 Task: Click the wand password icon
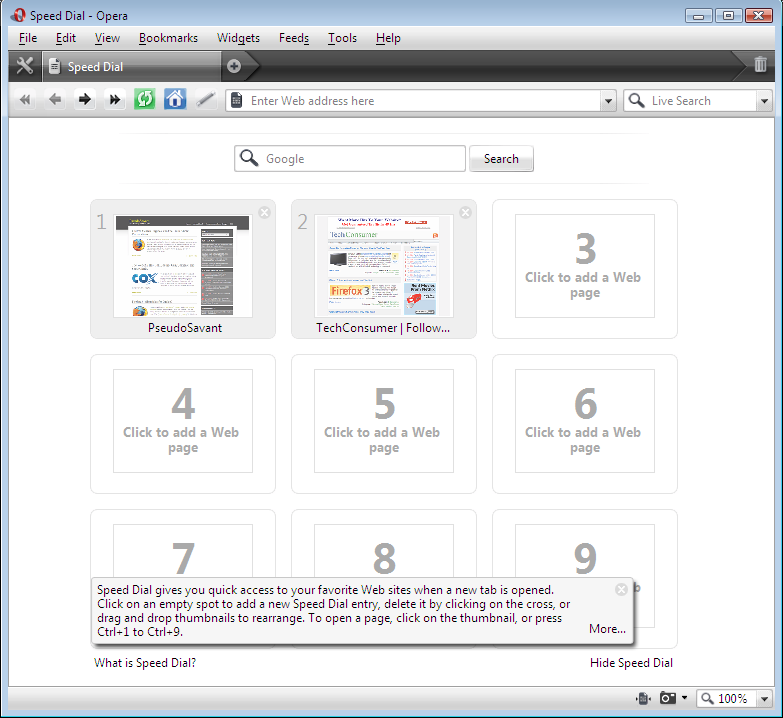(205, 100)
